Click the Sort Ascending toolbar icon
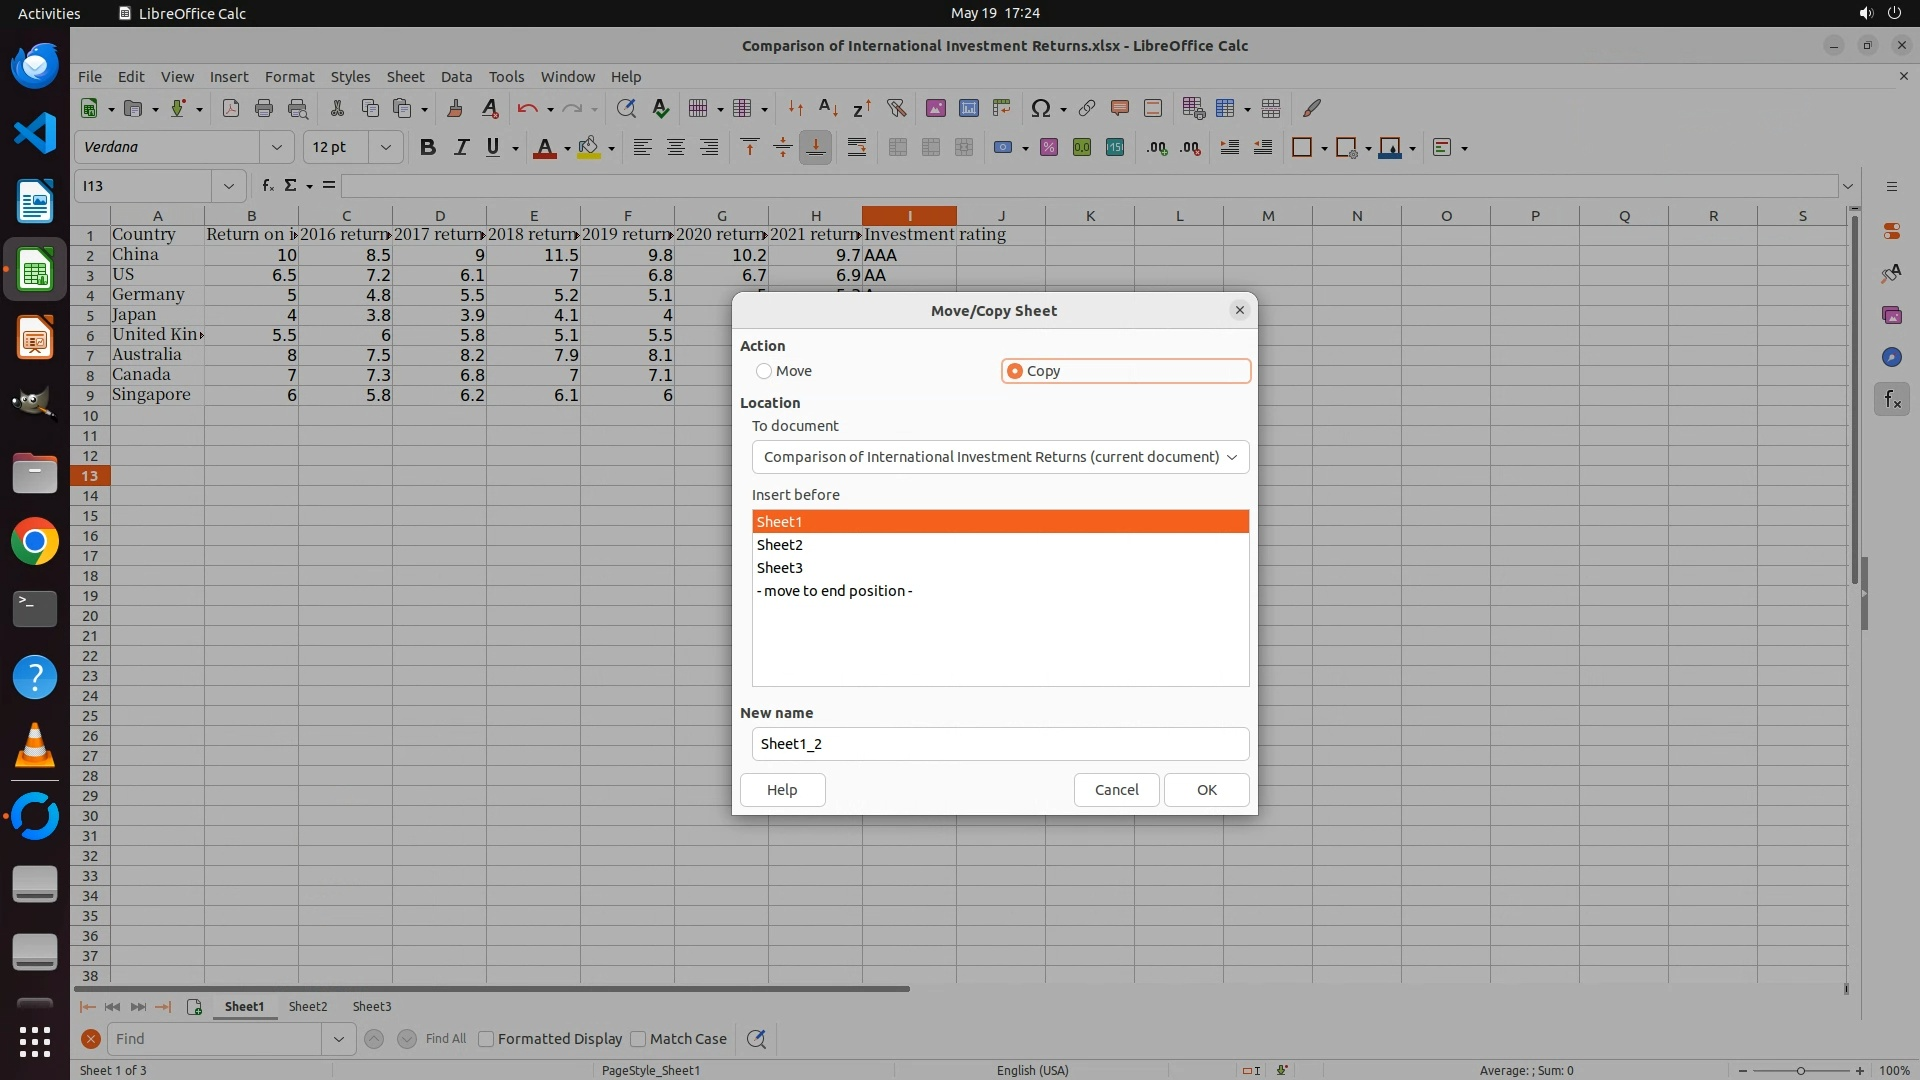 click(828, 108)
